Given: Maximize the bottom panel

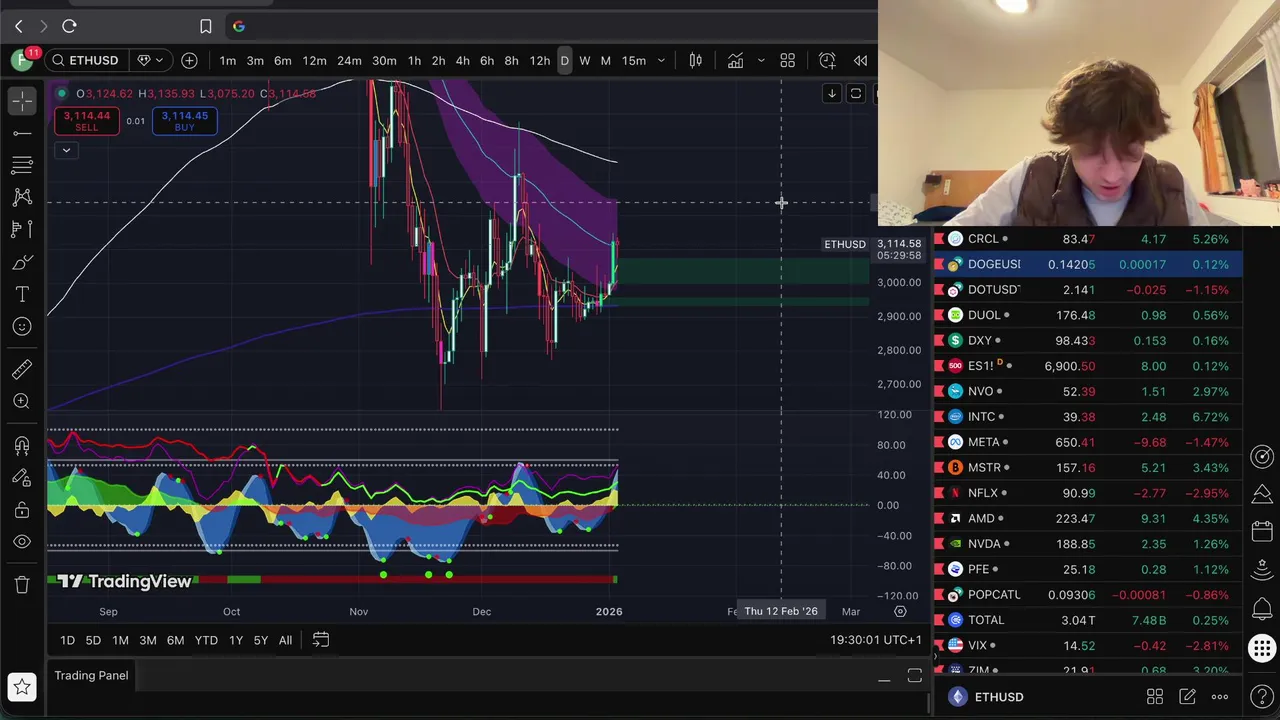Looking at the screenshot, I should [x=914, y=677].
